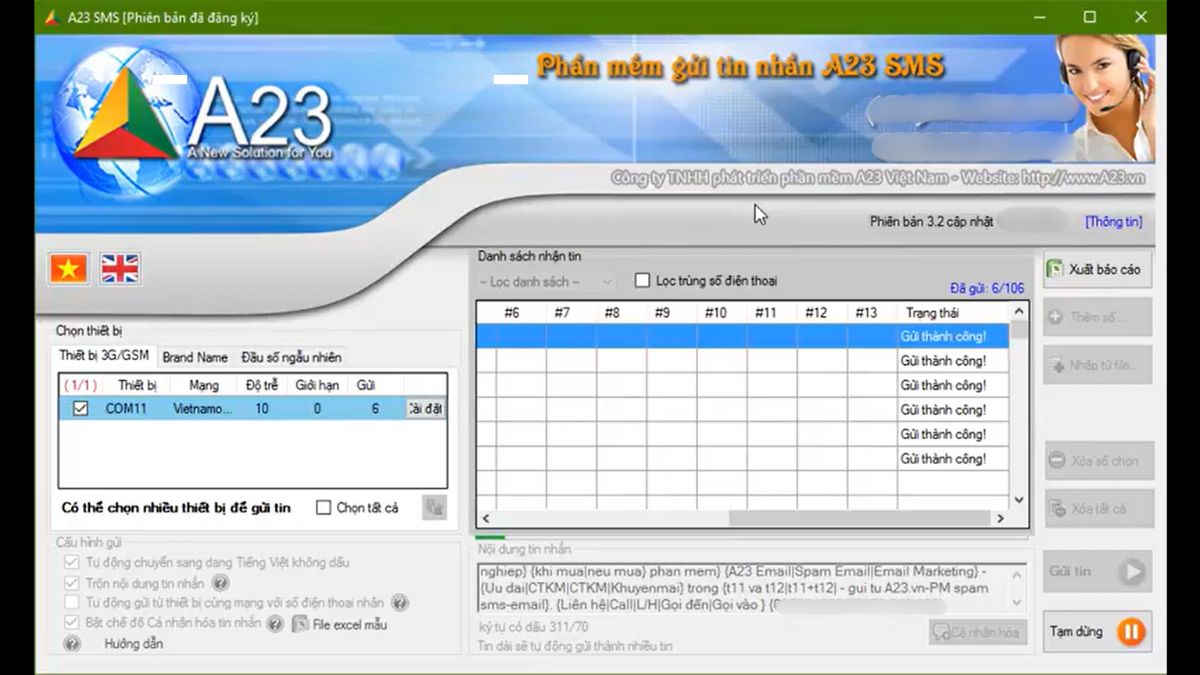Click the send progress bar above Nội dung tin nhắn

click(751, 539)
